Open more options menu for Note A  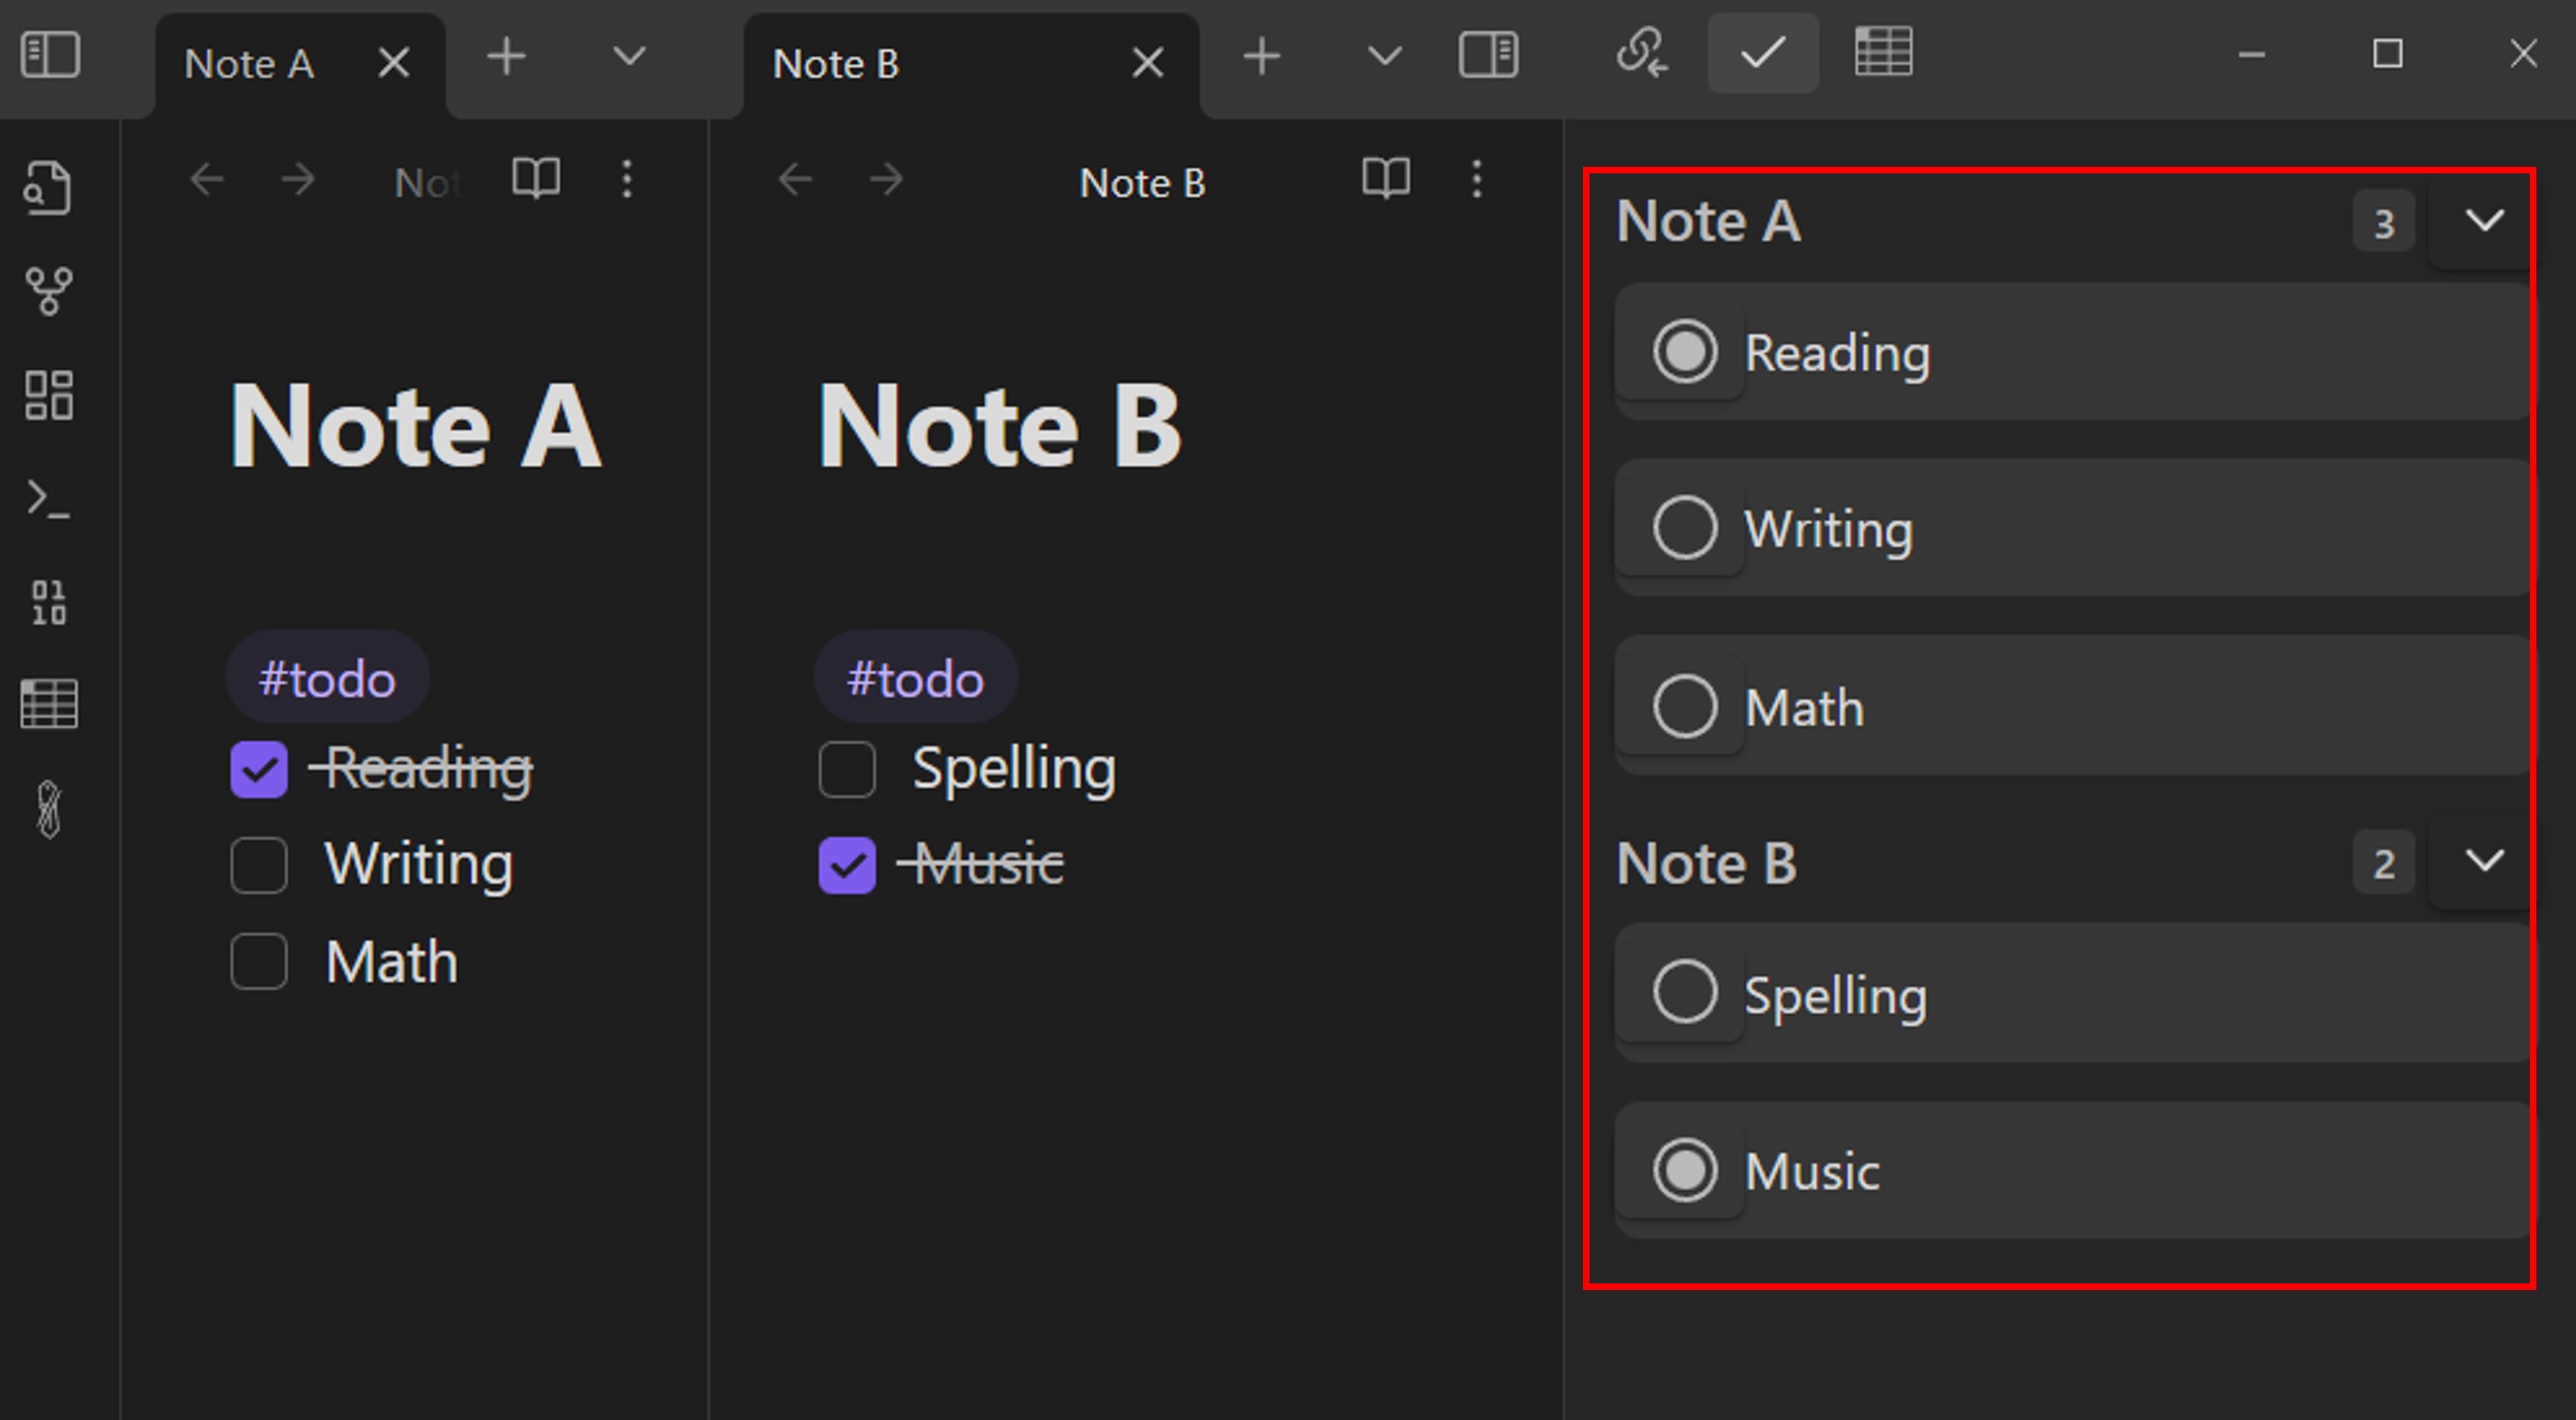627,179
